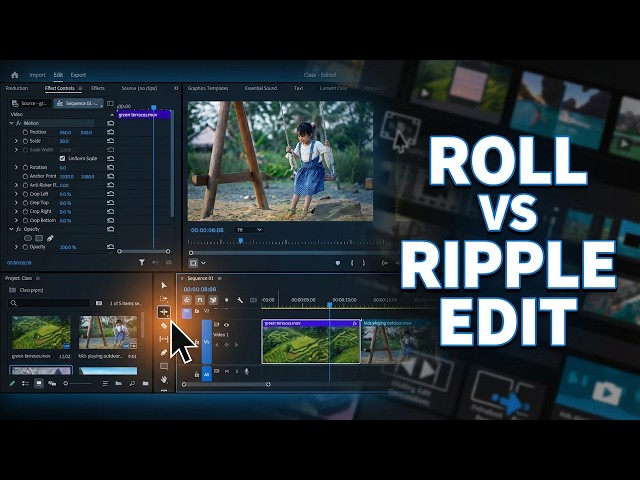Click Find magnifier icon in Project panel footer

[x=132, y=383]
